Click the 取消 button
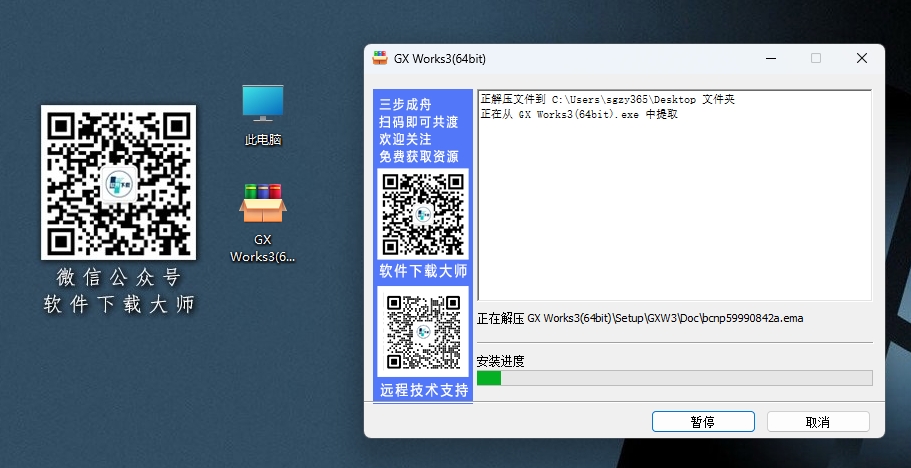Screen dimensions: 911x468 coord(818,422)
